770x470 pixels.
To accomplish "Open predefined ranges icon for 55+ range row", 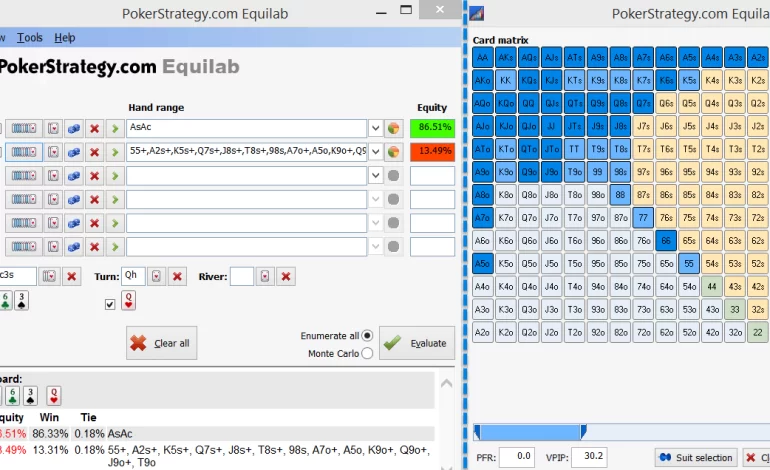I will pyautogui.click(x=24, y=152).
